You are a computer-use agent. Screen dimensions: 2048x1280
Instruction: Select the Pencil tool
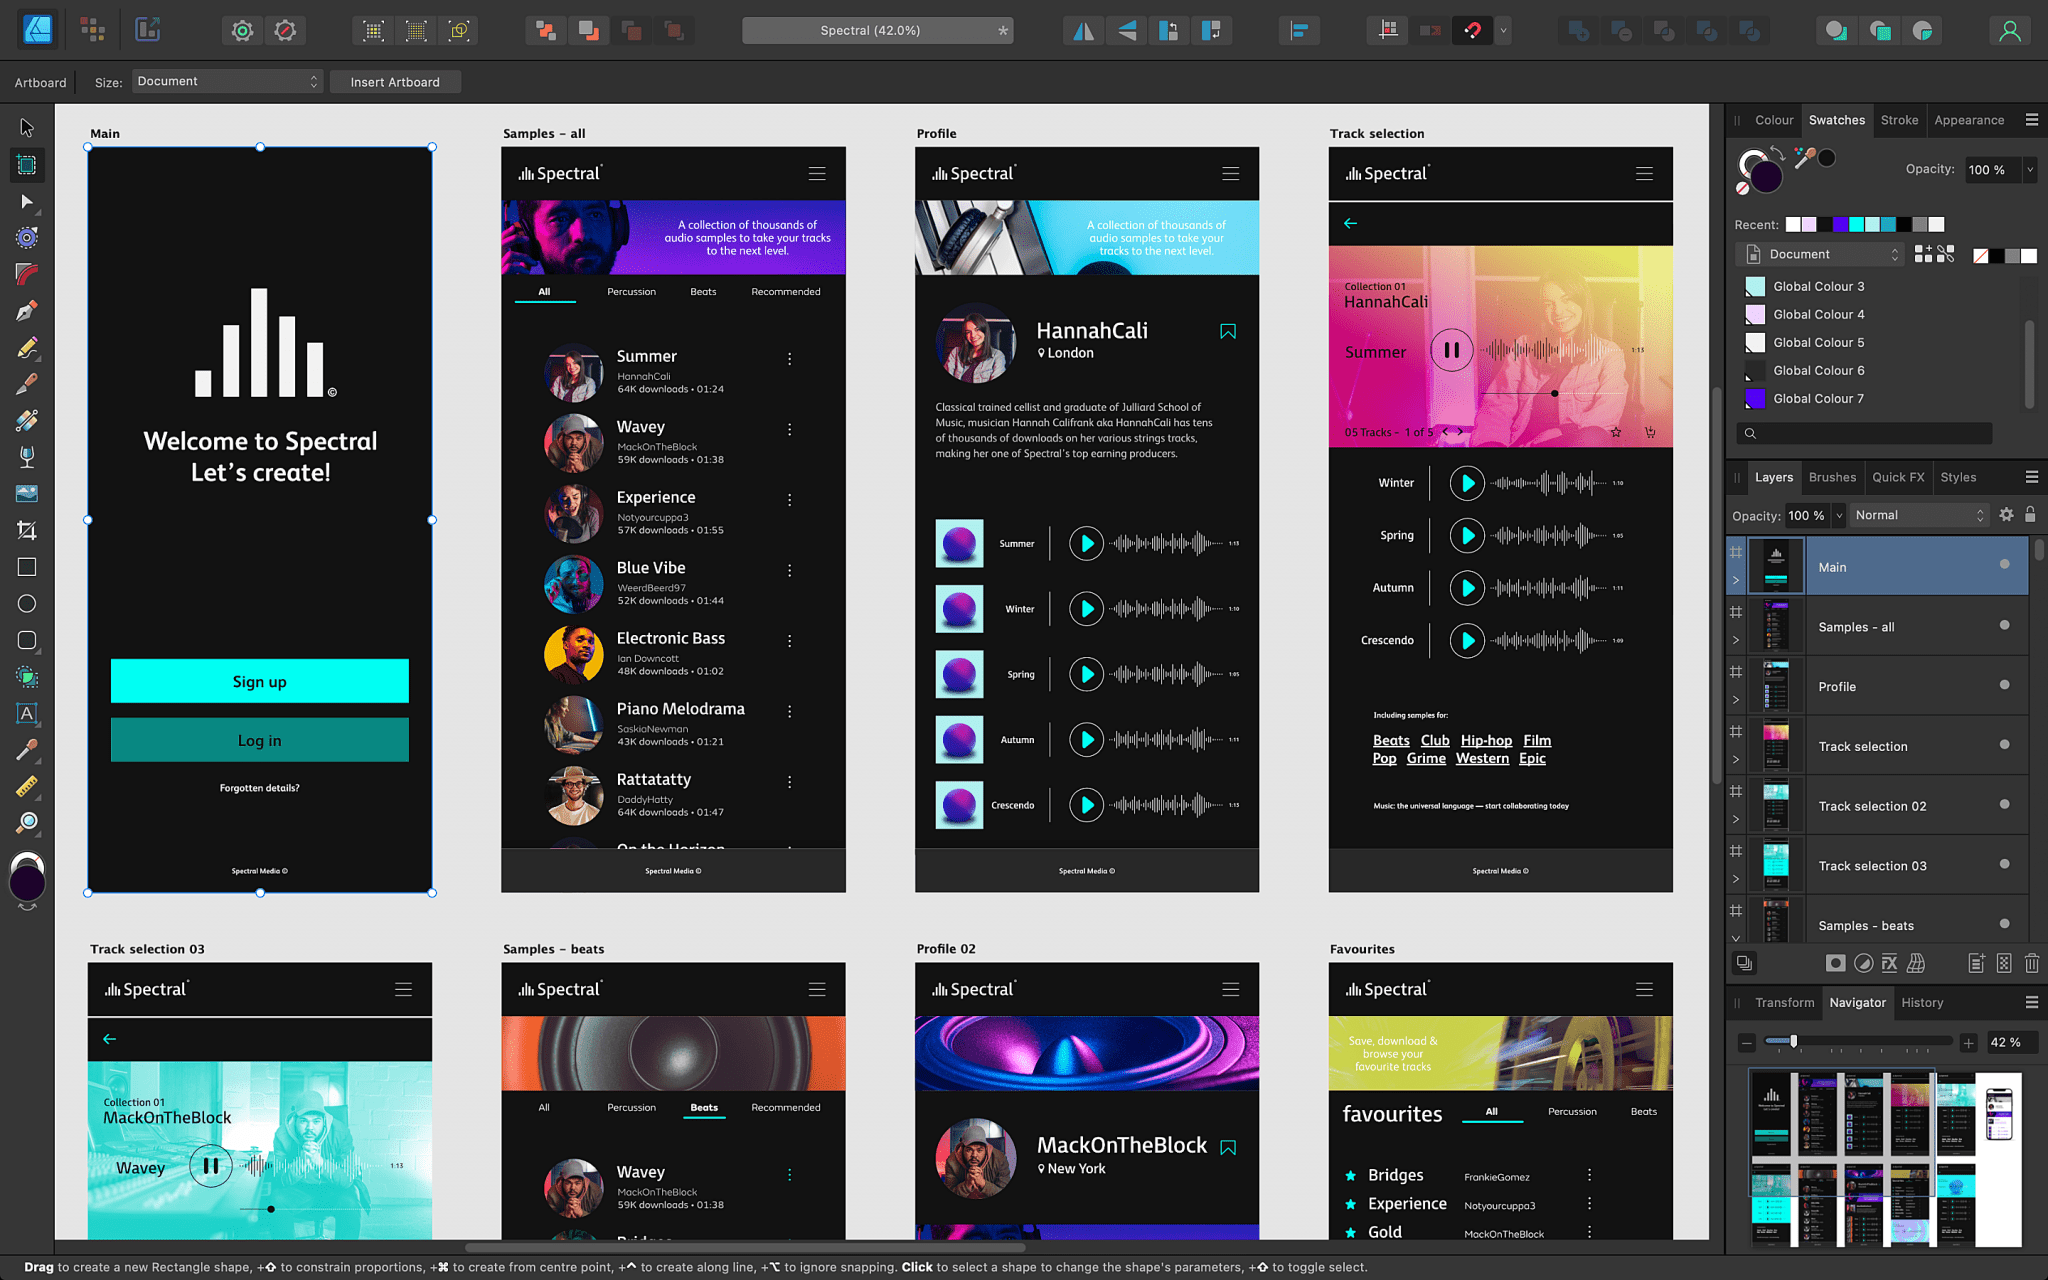(x=27, y=347)
